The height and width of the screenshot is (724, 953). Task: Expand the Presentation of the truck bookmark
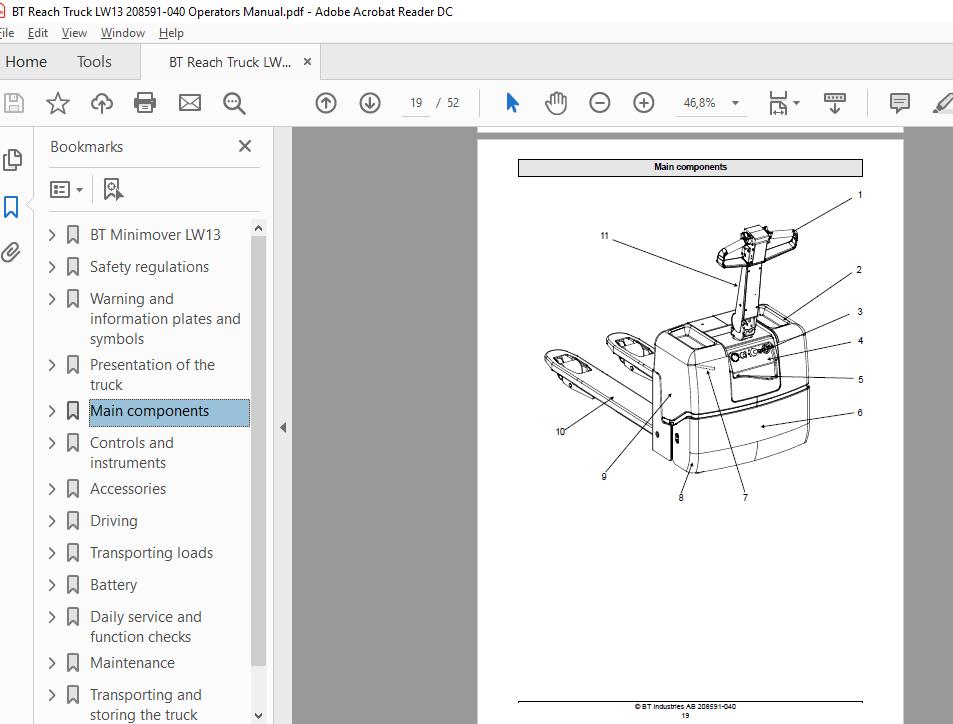coord(52,365)
